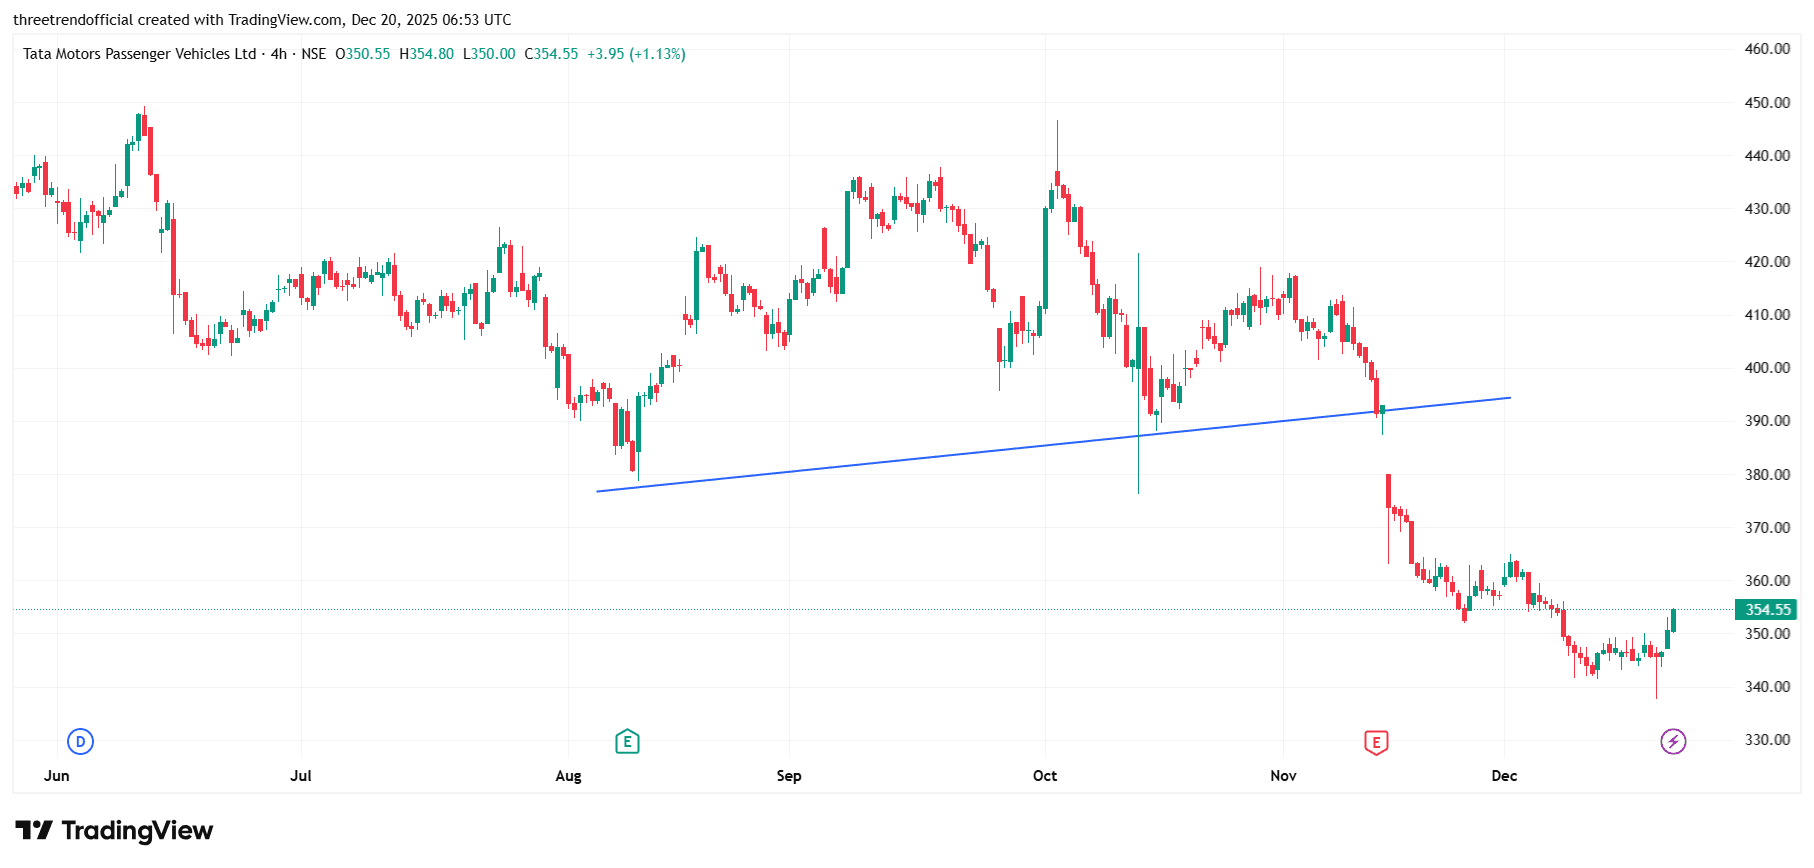Screen dimensions: 1814x868
Task: Click the 410.00 price axis label
Action: click(x=1767, y=315)
